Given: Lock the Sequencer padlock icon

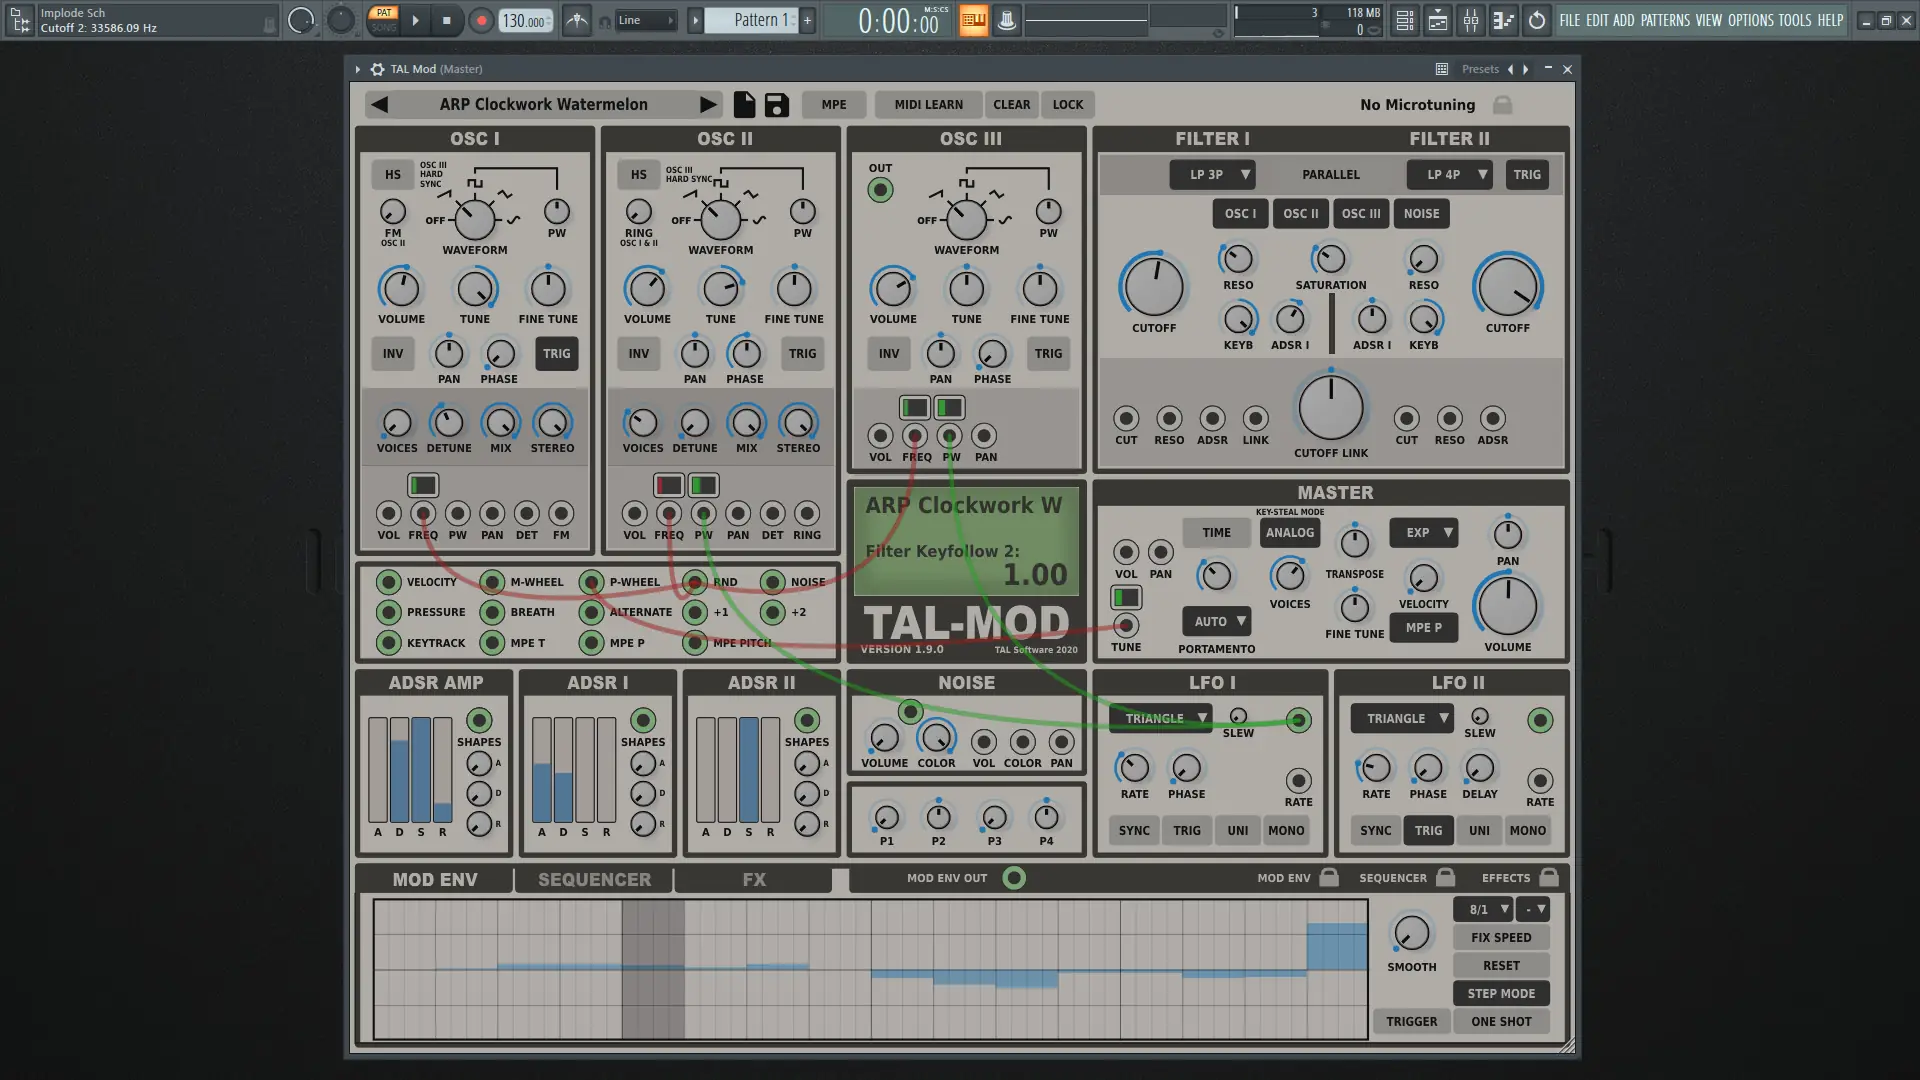Looking at the screenshot, I should click(1445, 877).
